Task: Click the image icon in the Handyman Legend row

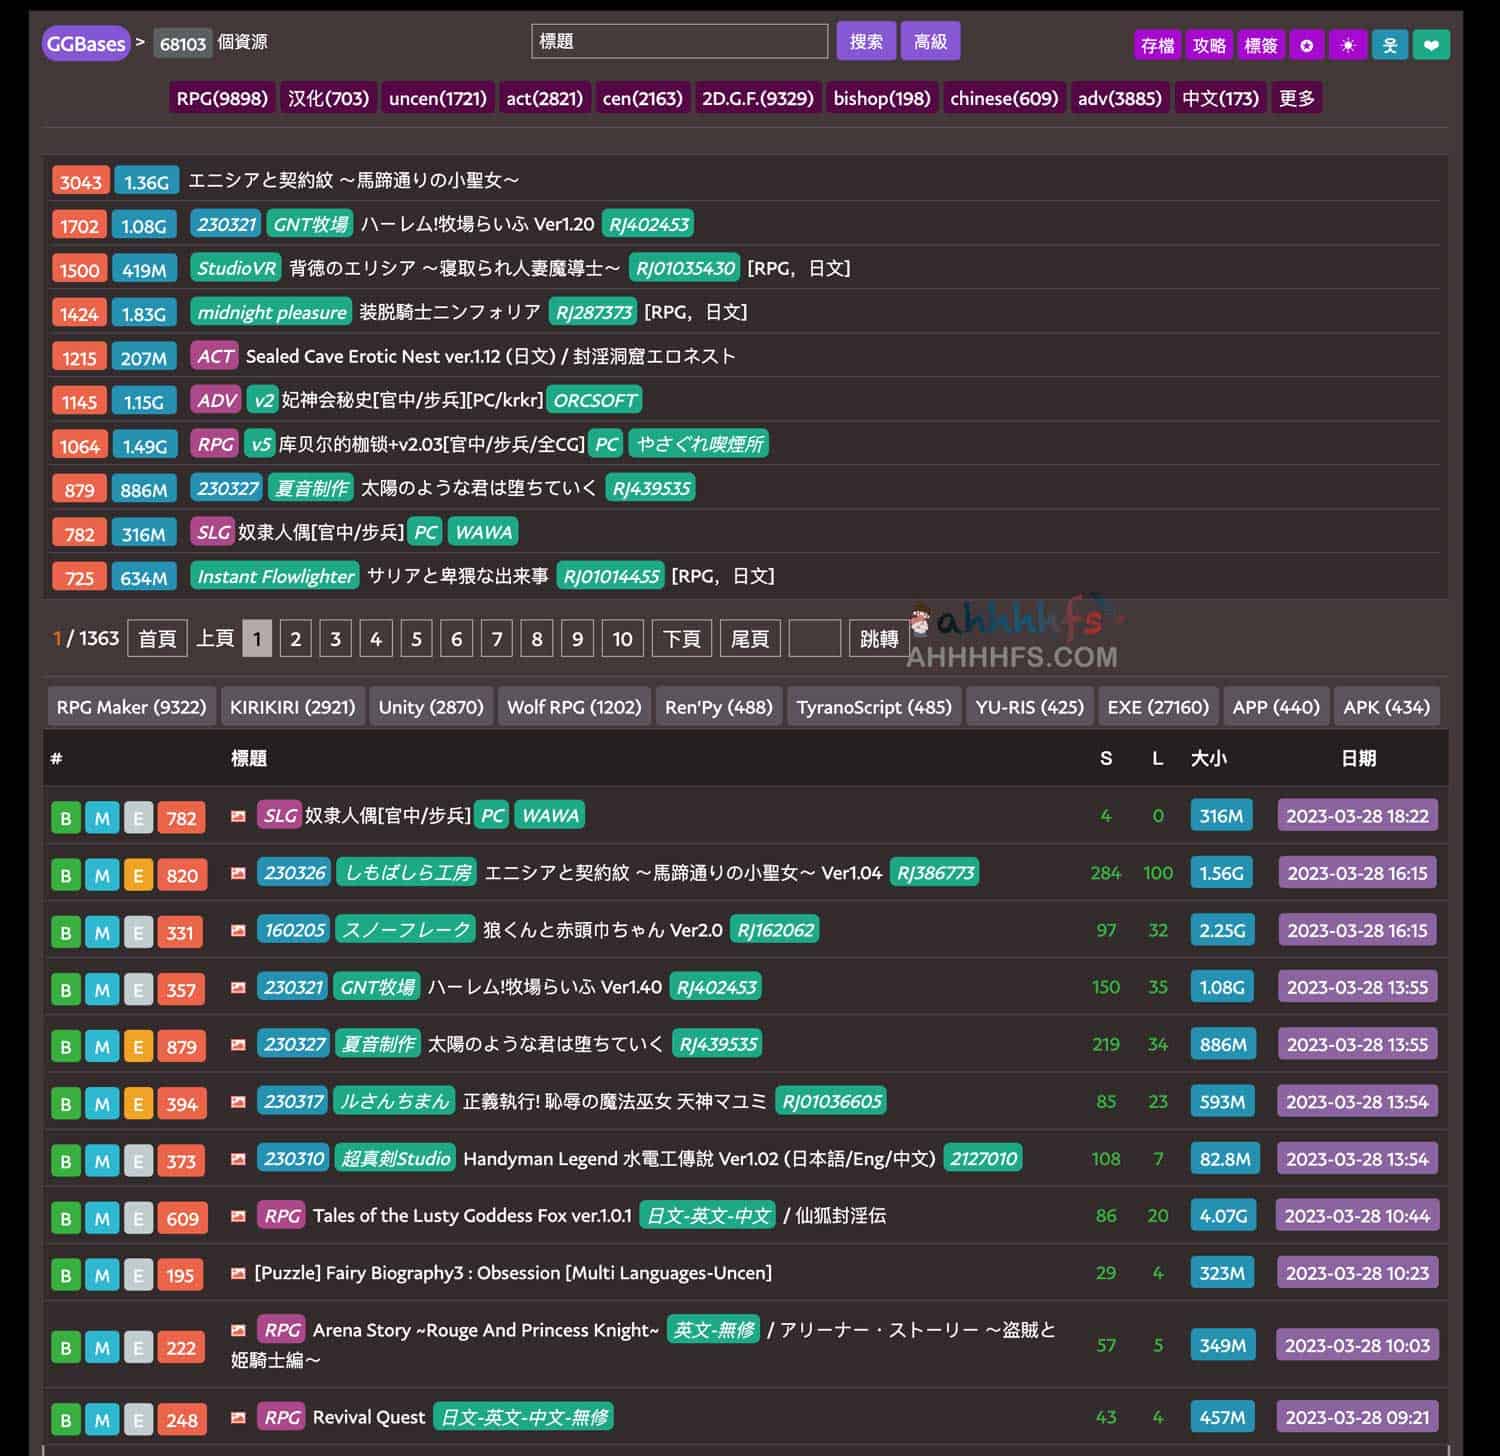Action: (238, 1159)
